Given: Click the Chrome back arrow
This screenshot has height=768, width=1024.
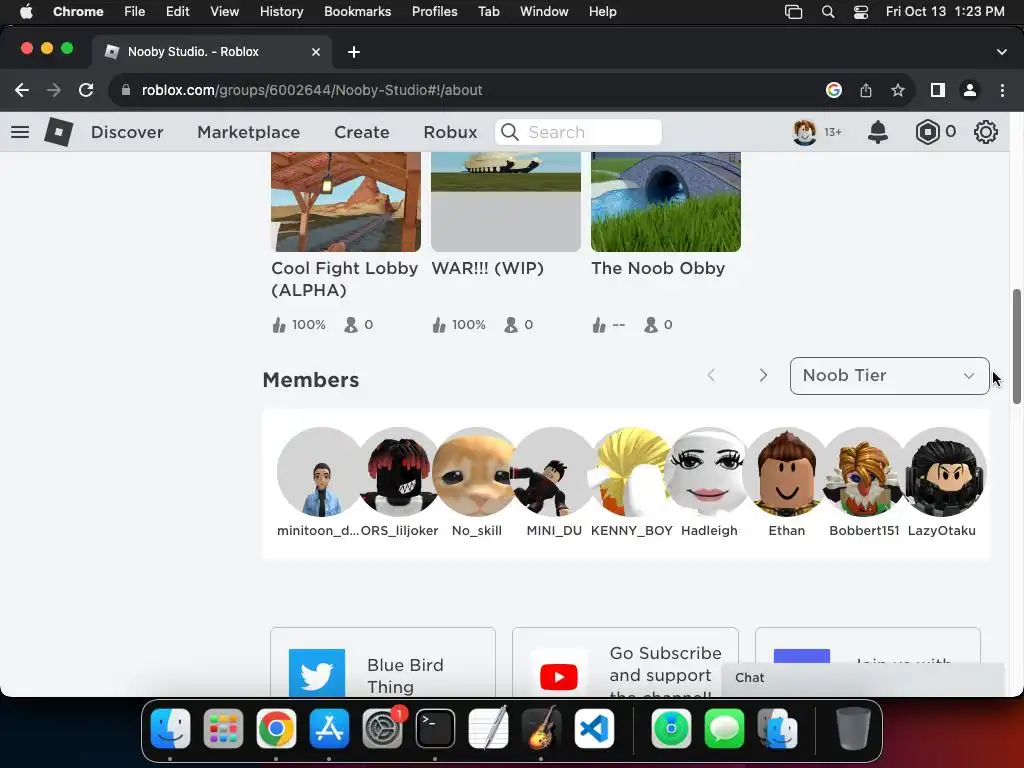Looking at the screenshot, I should tap(22, 90).
